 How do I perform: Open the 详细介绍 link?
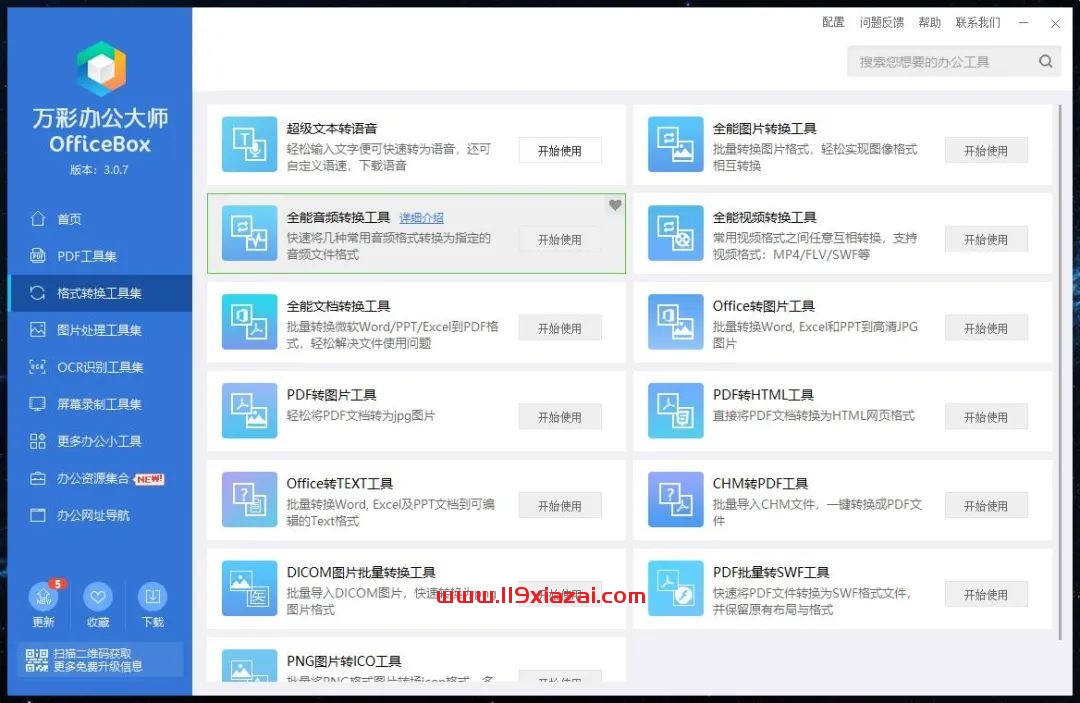[x=422, y=218]
